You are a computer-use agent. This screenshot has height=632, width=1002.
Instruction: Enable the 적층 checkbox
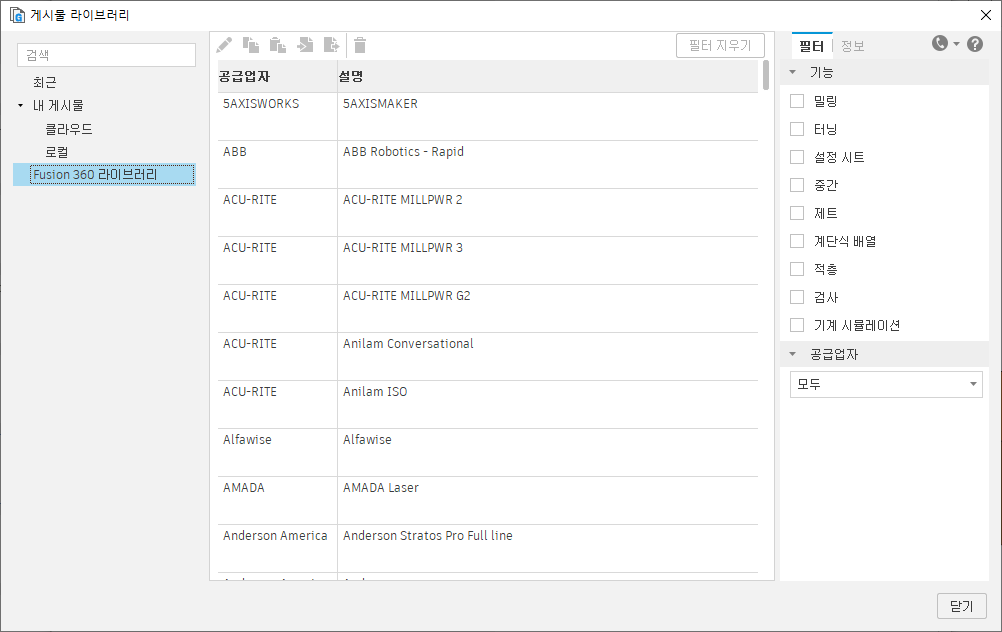point(797,269)
